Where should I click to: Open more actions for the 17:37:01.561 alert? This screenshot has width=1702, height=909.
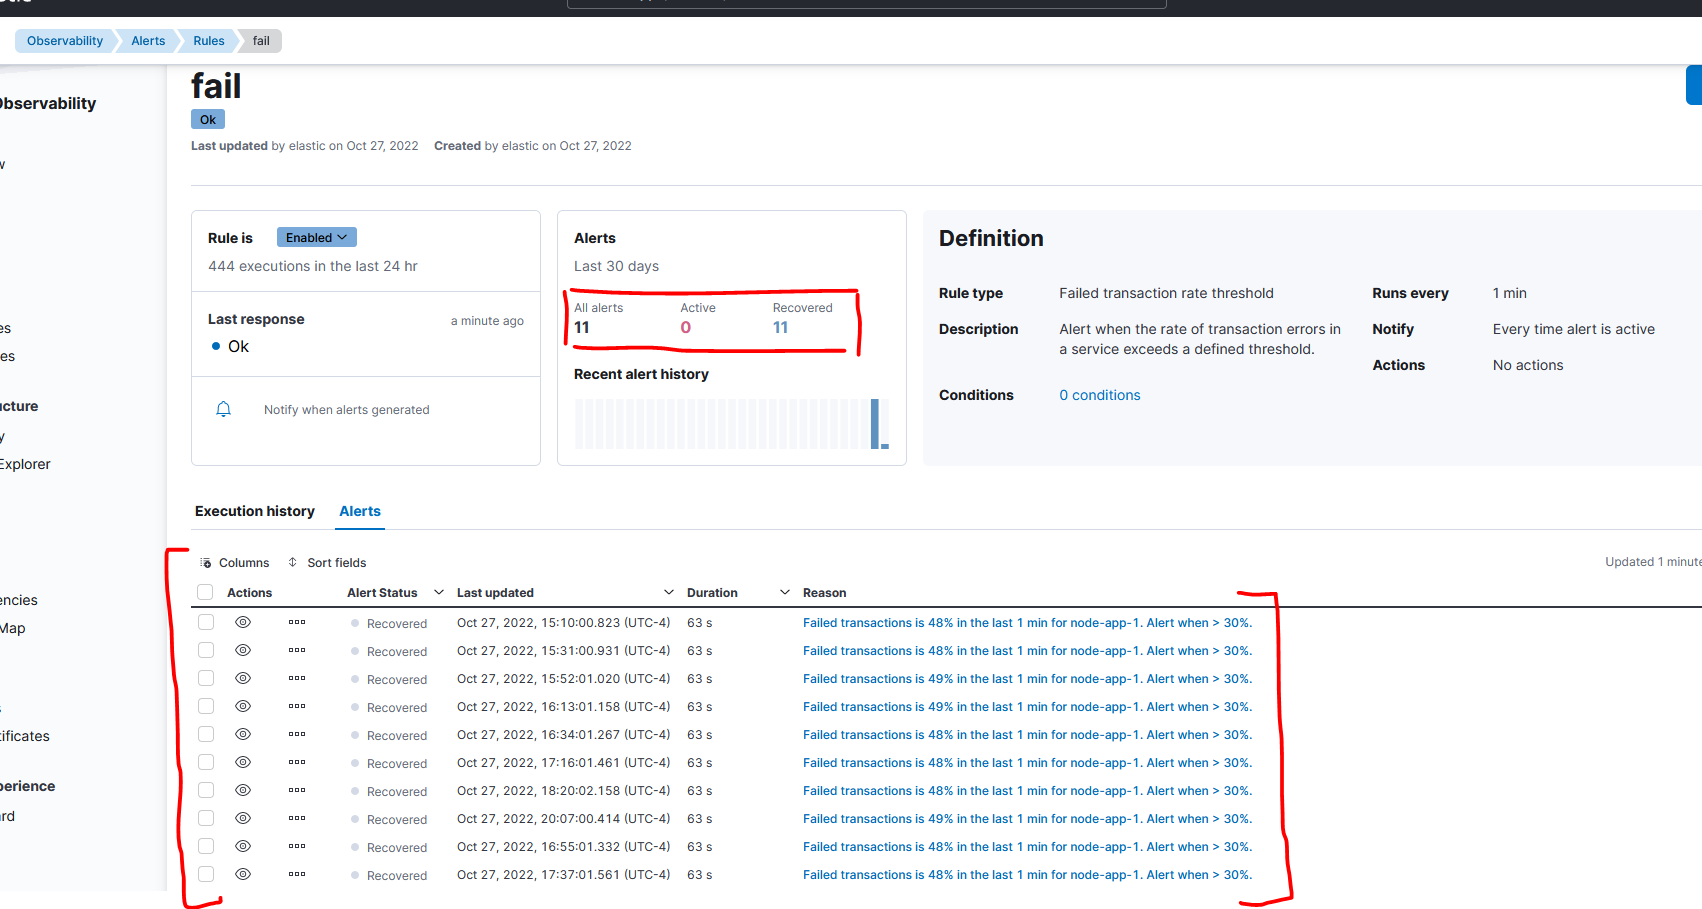pos(297,874)
